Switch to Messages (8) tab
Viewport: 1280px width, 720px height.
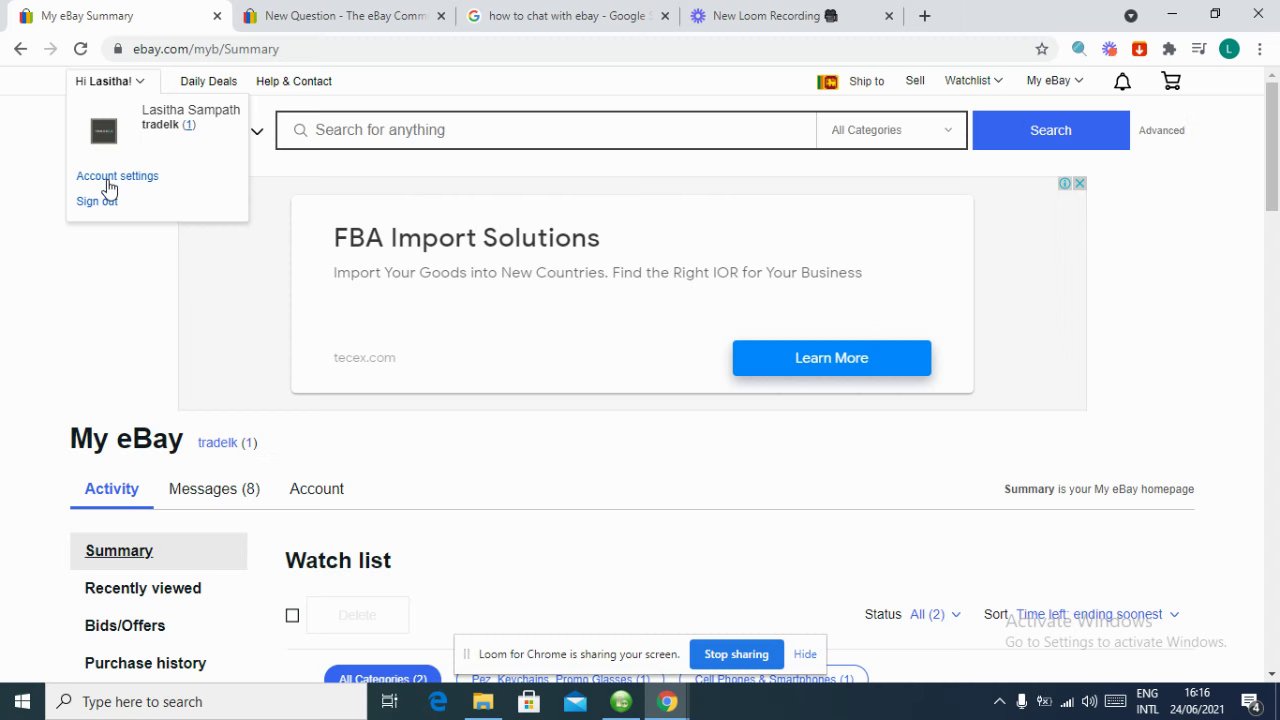(x=214, y=489)
